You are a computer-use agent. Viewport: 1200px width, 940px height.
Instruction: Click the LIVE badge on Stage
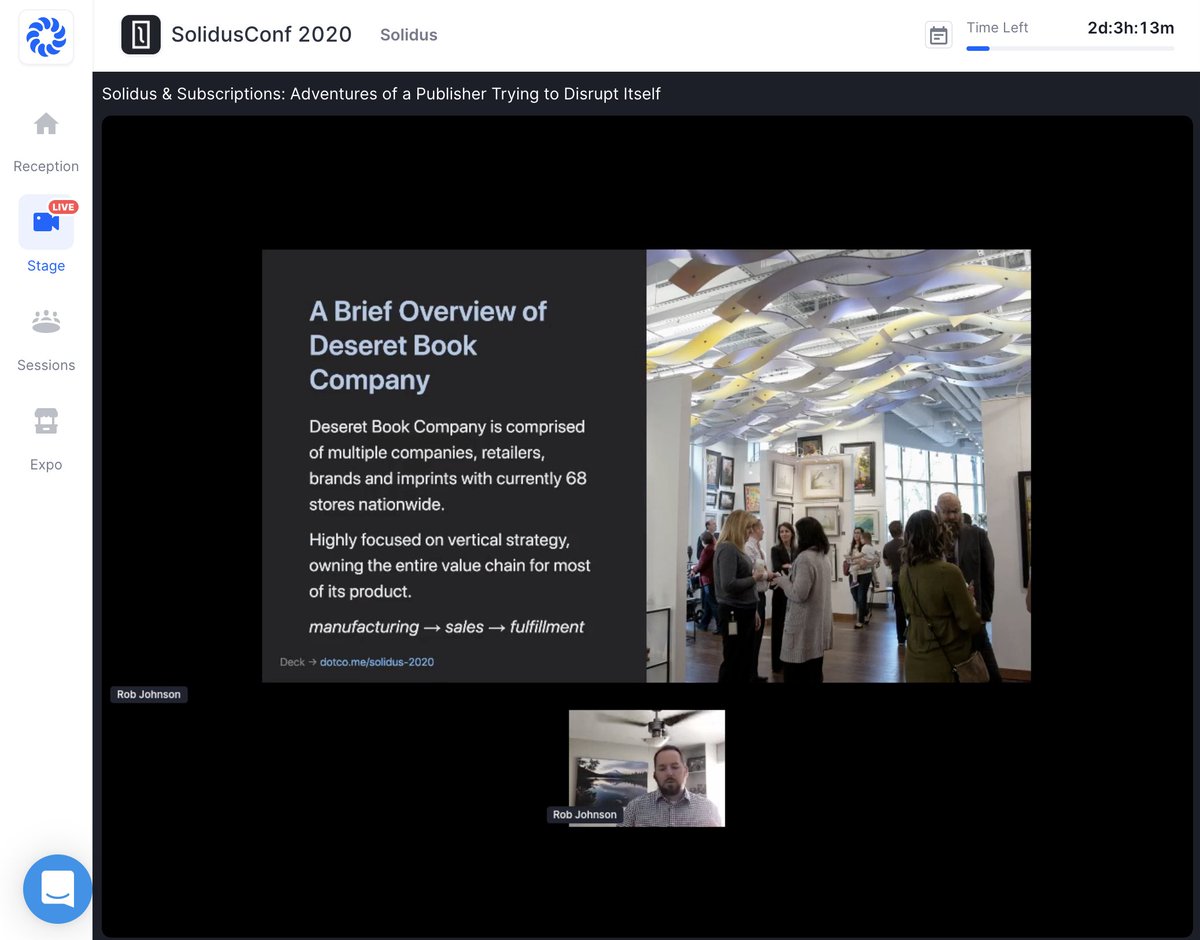coord(64,207)
